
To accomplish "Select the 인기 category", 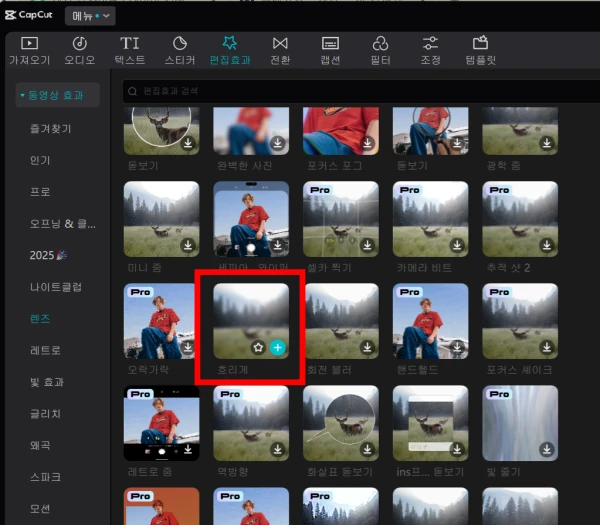I will tap(40, 160).
